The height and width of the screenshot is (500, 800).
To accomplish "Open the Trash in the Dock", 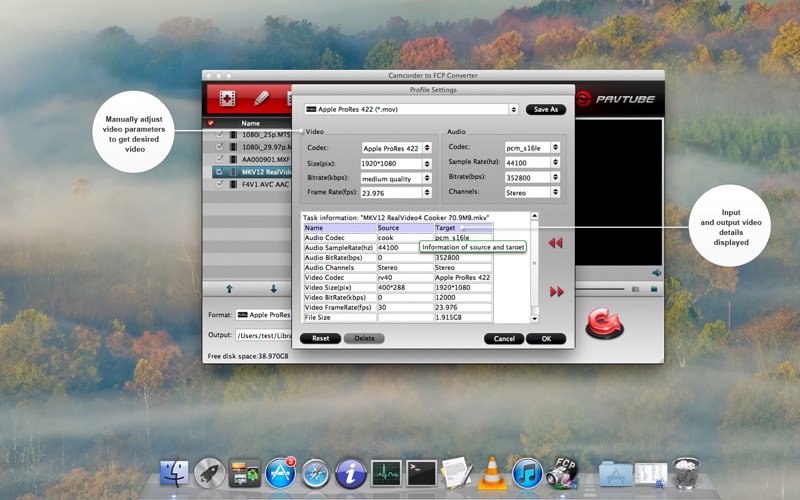I will point(686,472).
